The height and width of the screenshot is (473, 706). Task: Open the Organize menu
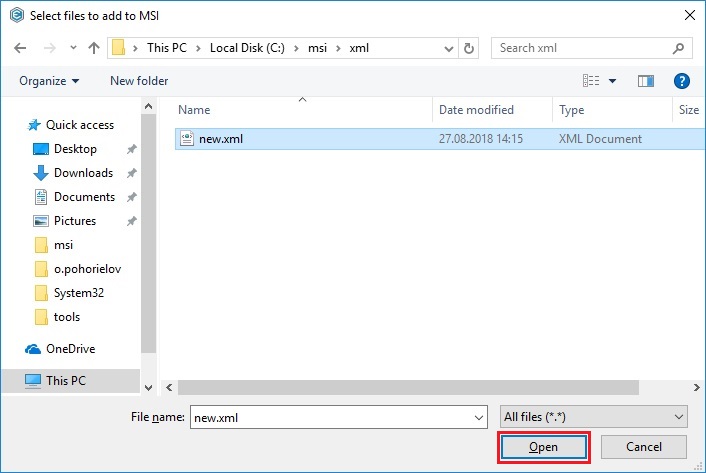click(x=49, y=81)
